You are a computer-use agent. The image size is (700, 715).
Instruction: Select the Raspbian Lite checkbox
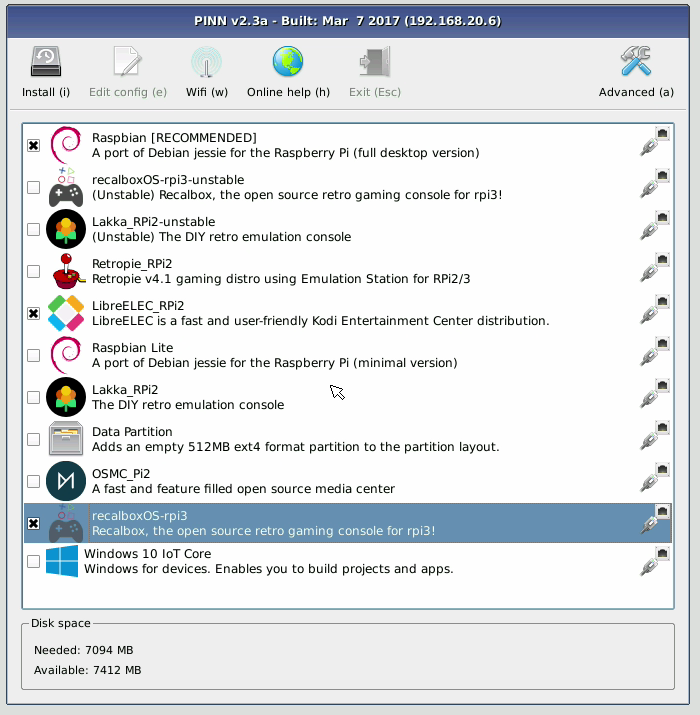[33, 355]
